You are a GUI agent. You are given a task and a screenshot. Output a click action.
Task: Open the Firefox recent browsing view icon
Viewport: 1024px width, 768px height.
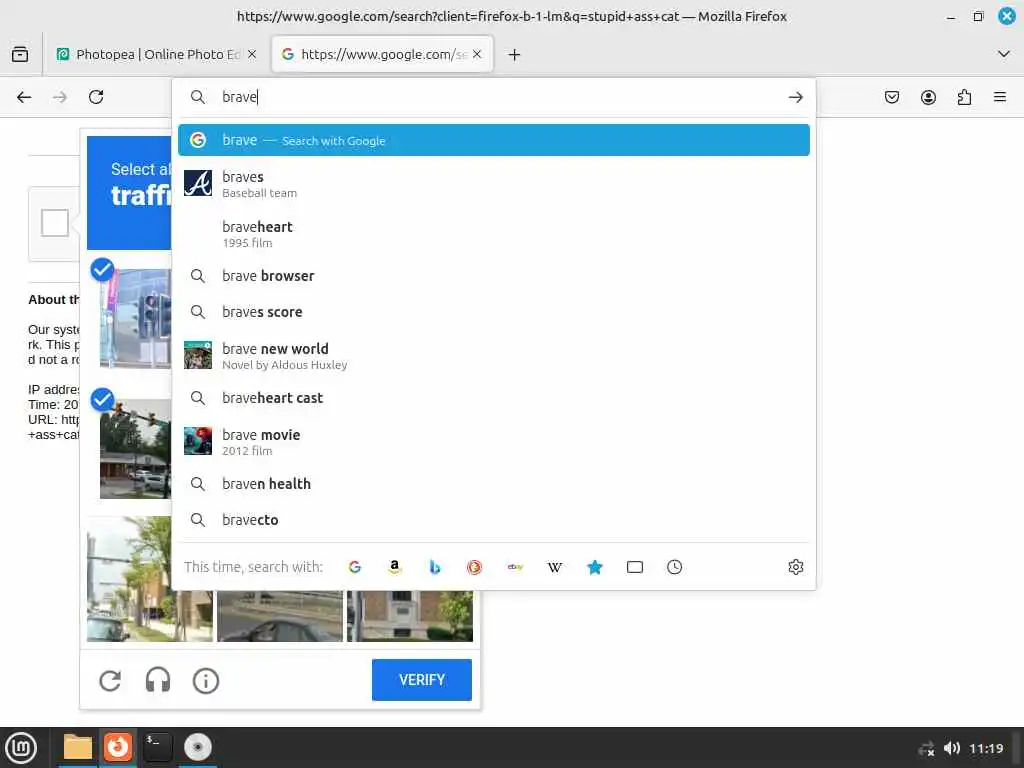tap(20, 54)
